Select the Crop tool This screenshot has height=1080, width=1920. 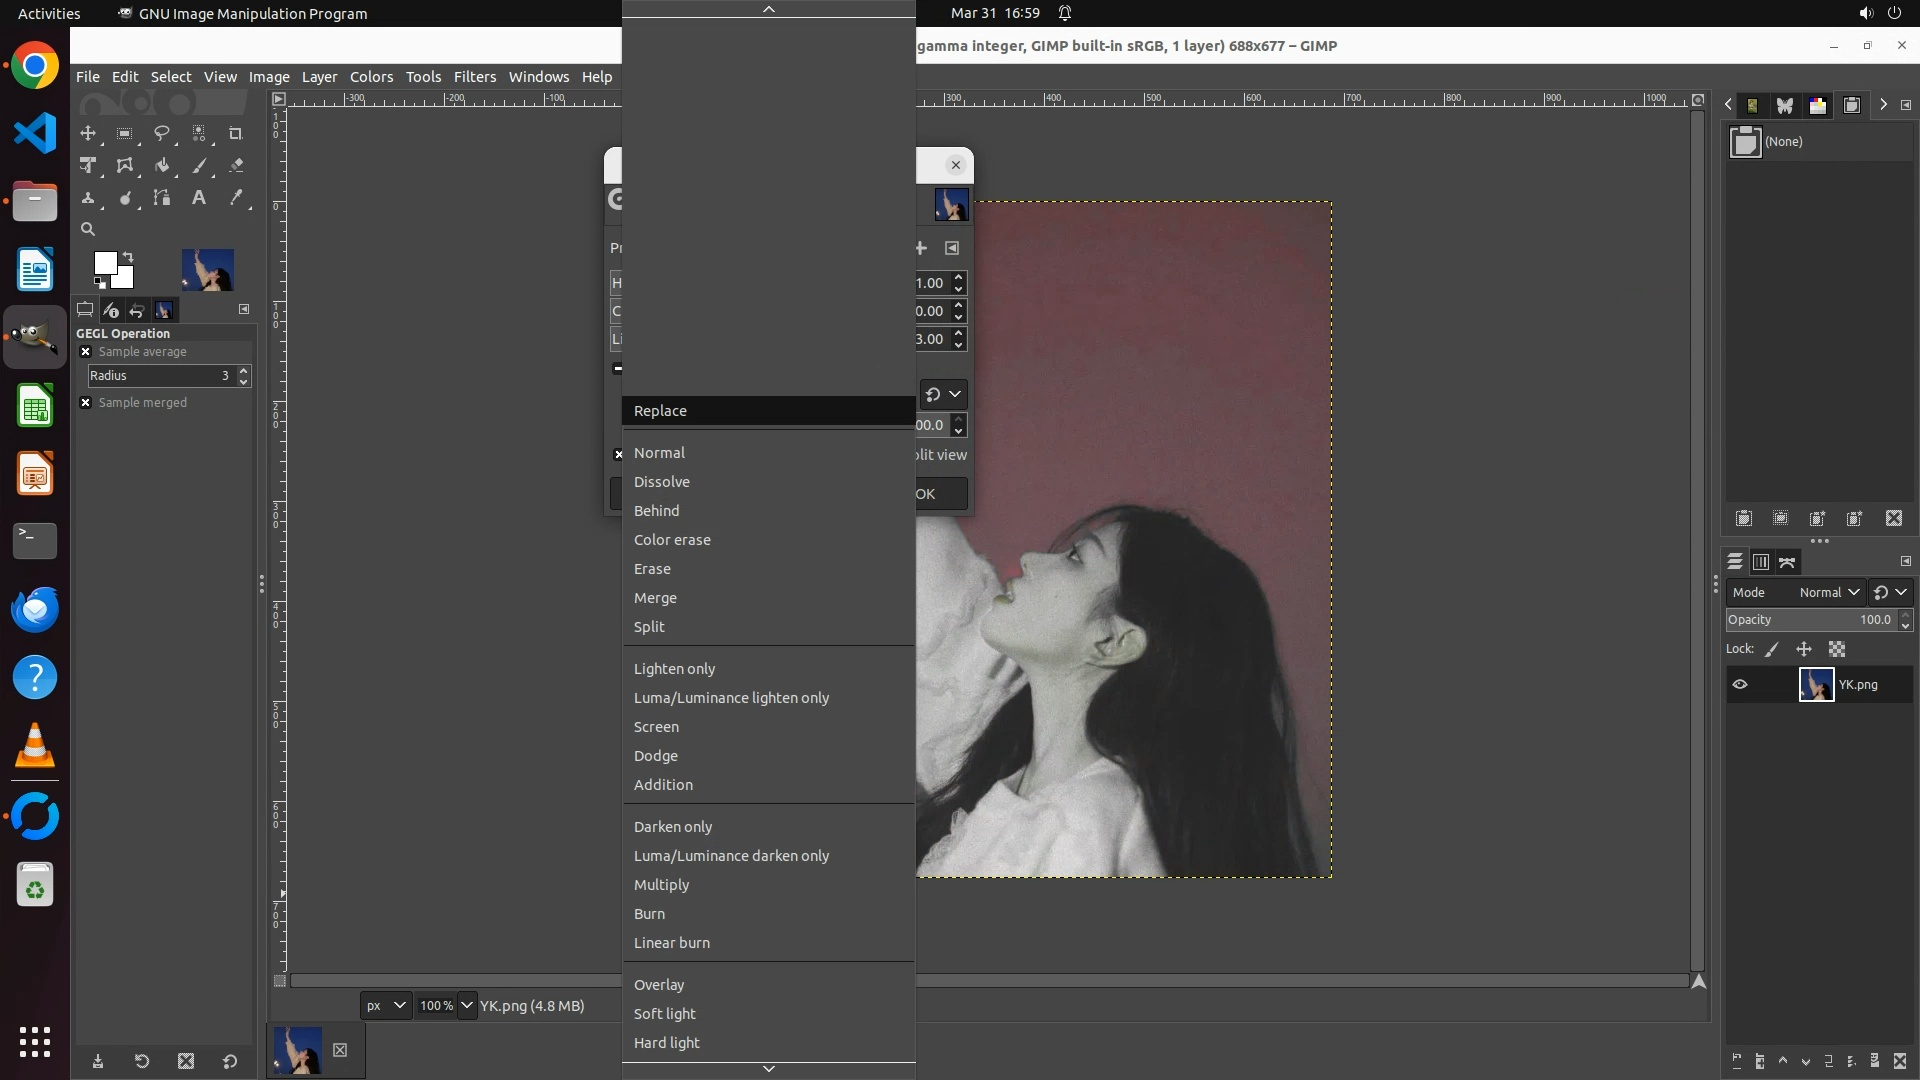click(x=236, y=133)
